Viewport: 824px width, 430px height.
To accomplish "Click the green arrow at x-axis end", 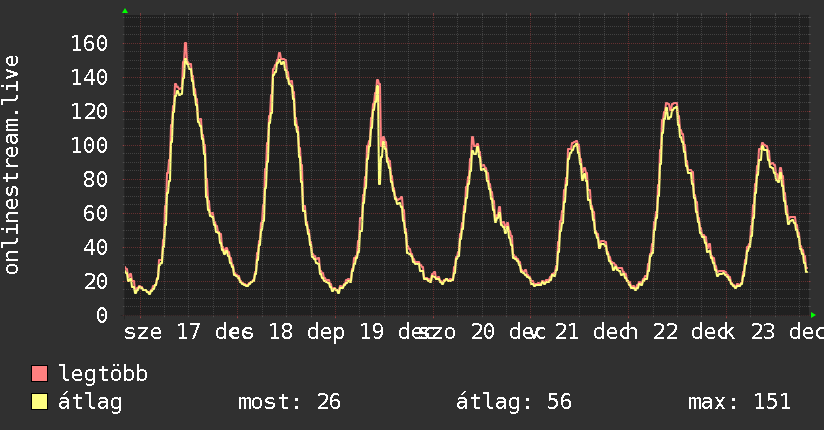I will click(x=813, y=315).
